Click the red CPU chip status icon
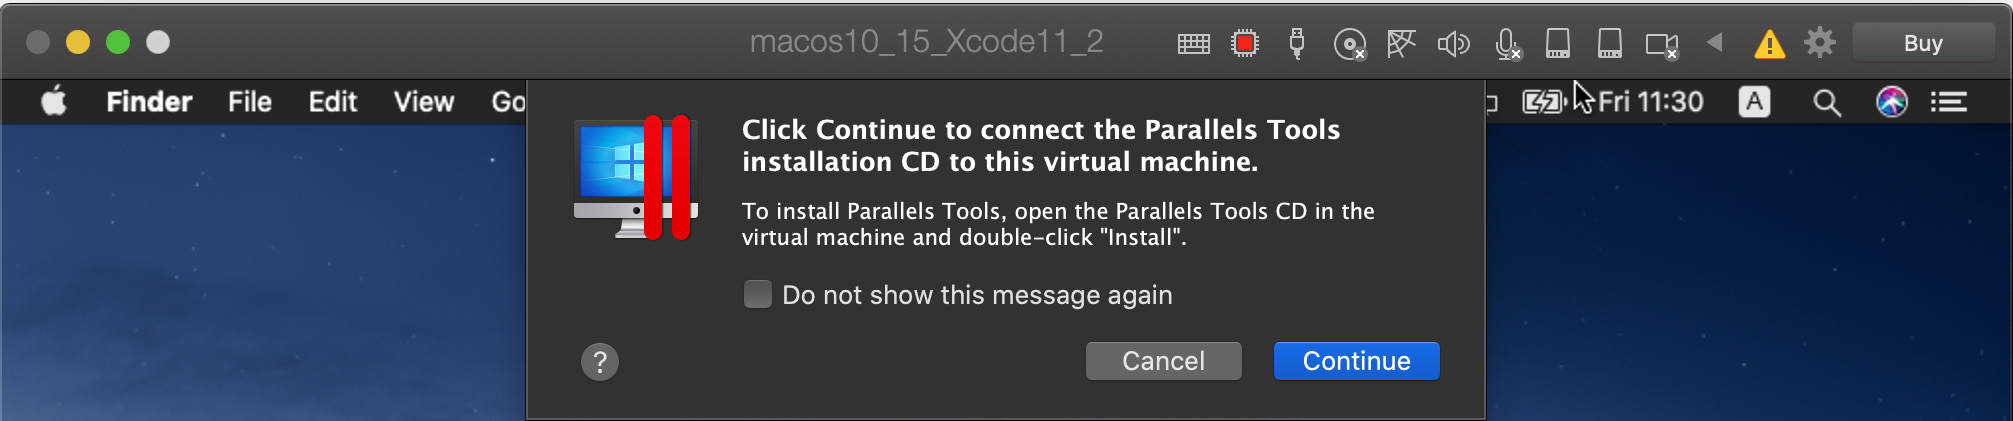This screenshot has height=421, width=2013. pyautogui.click(x=1245, y=43)
